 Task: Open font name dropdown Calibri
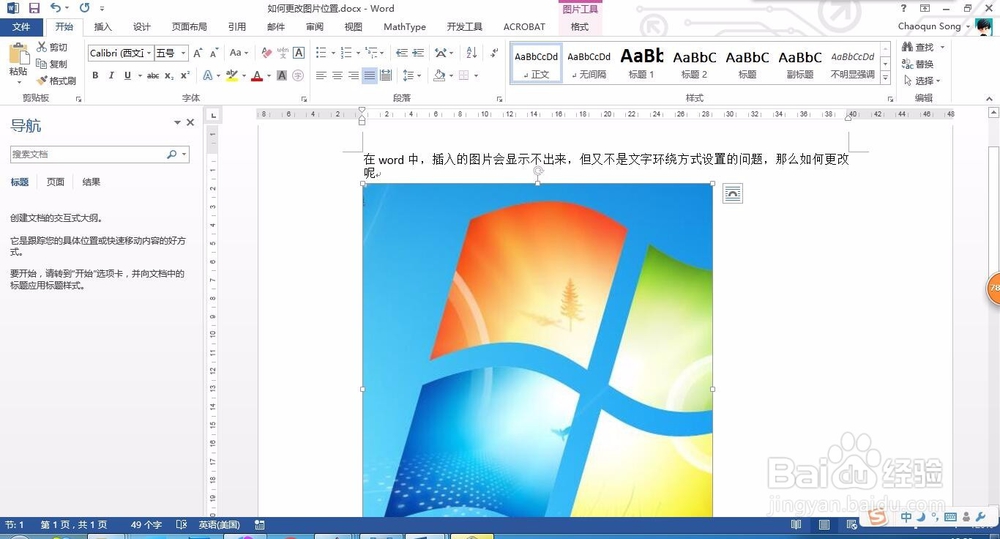[149, 53]
